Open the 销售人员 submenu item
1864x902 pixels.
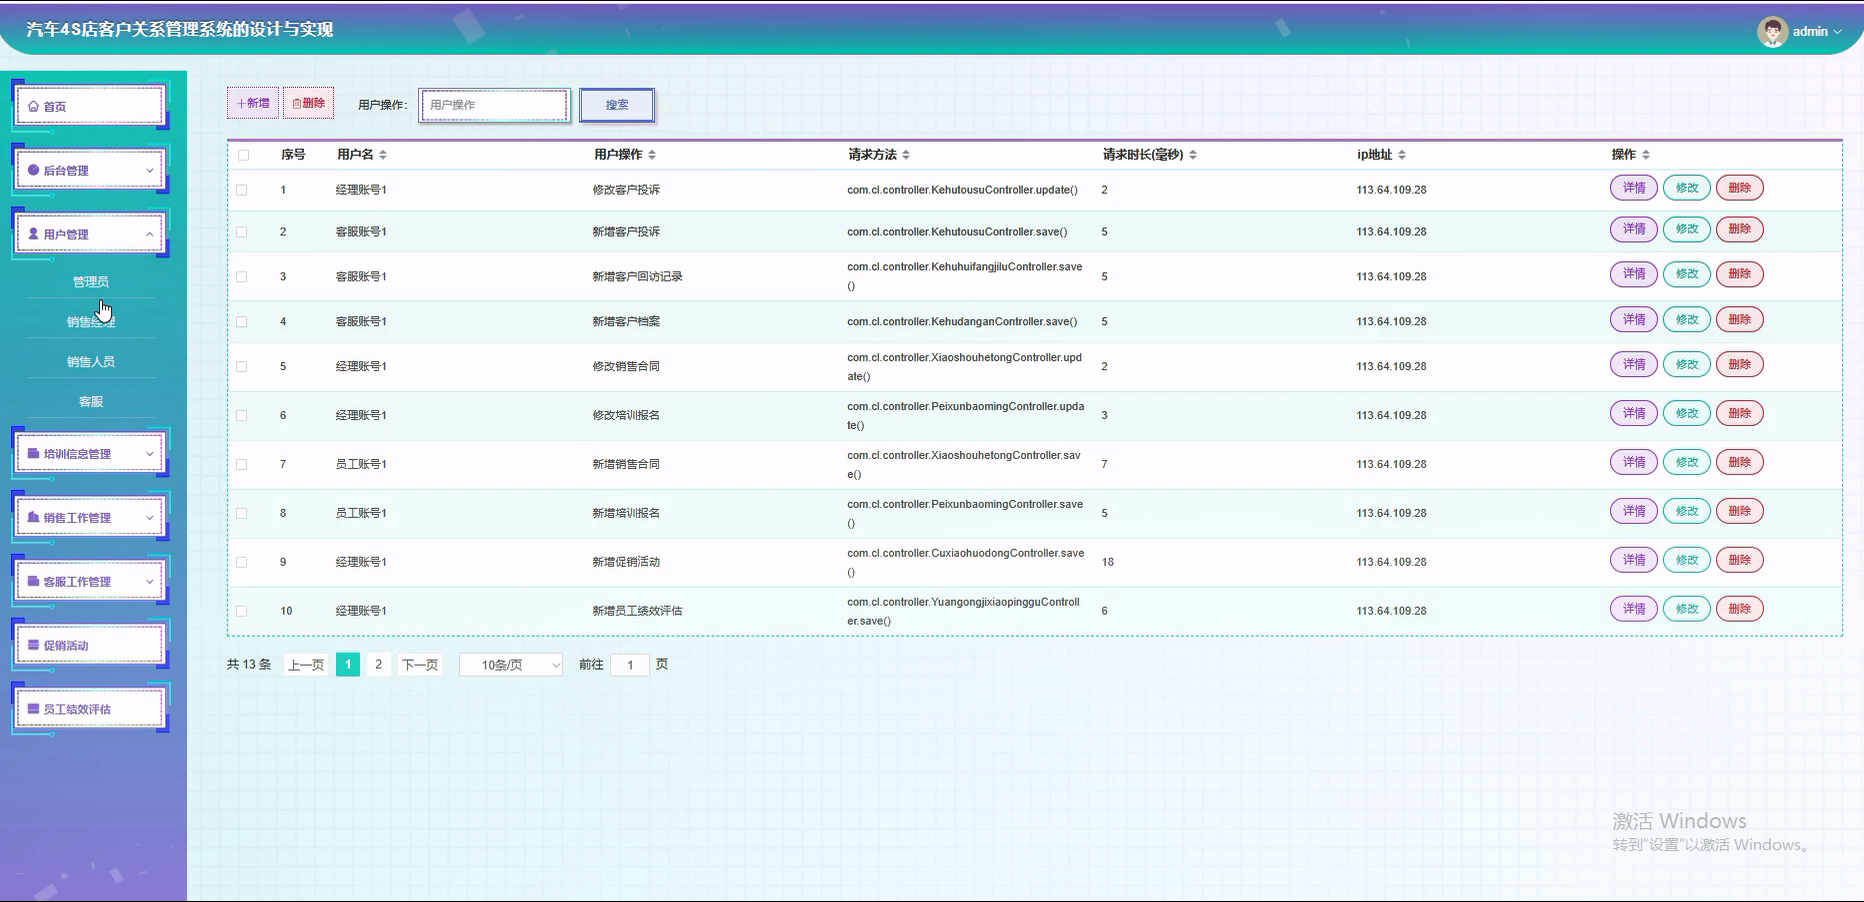click(91, 362)
